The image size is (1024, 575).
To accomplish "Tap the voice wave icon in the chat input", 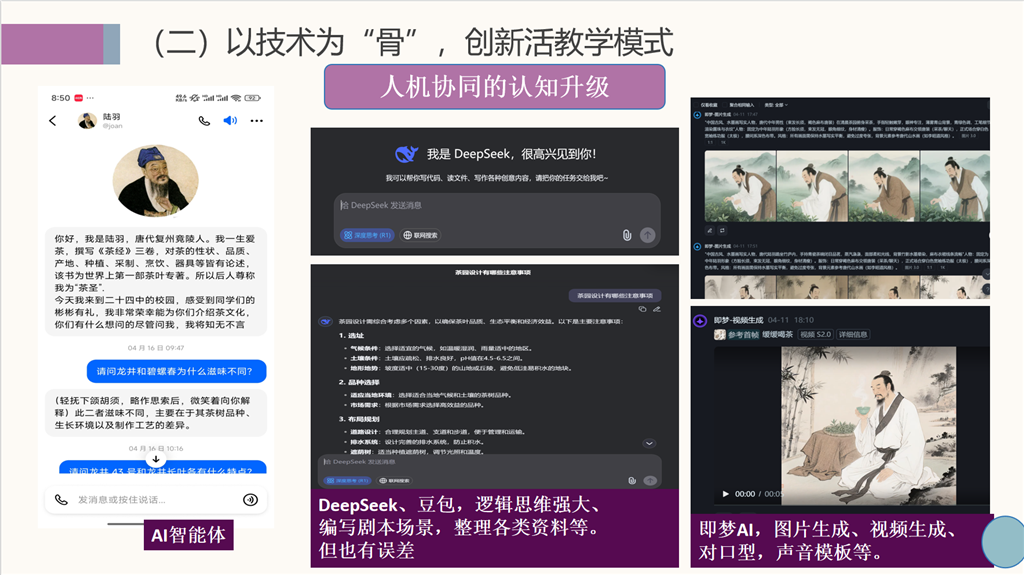I will pos(250,500).
